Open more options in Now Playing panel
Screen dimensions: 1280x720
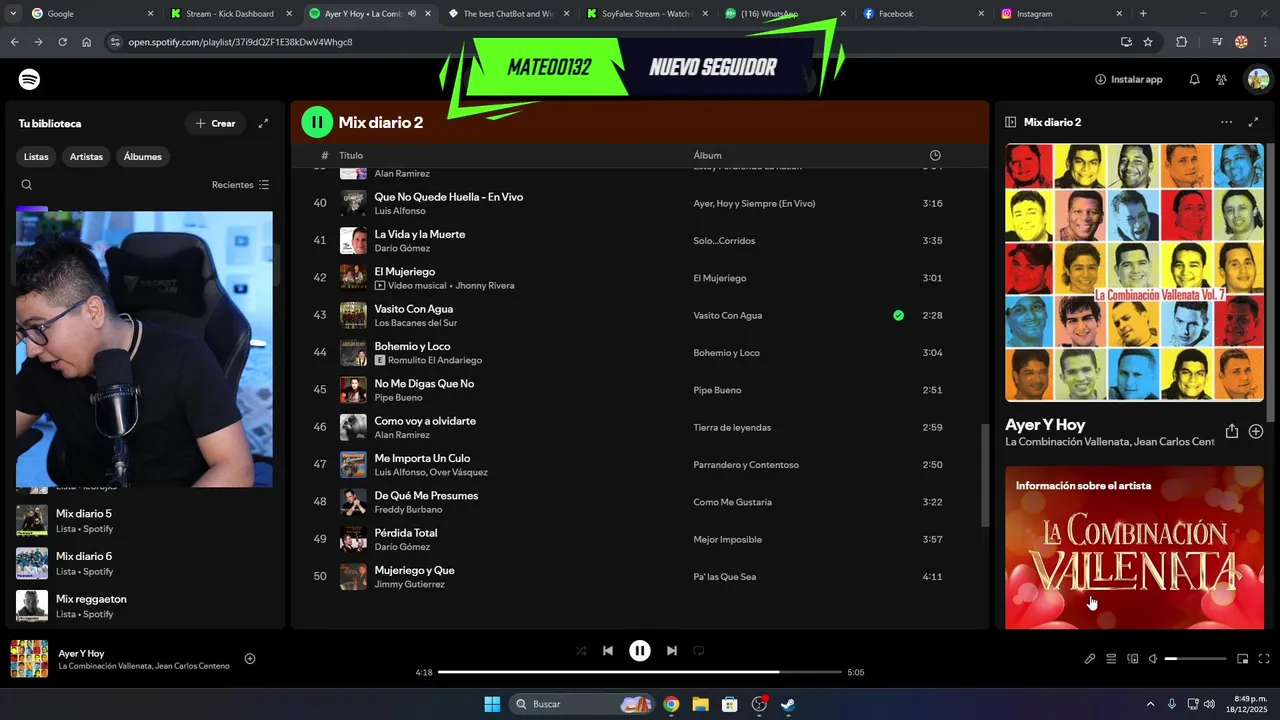[x=1226, y=122]
